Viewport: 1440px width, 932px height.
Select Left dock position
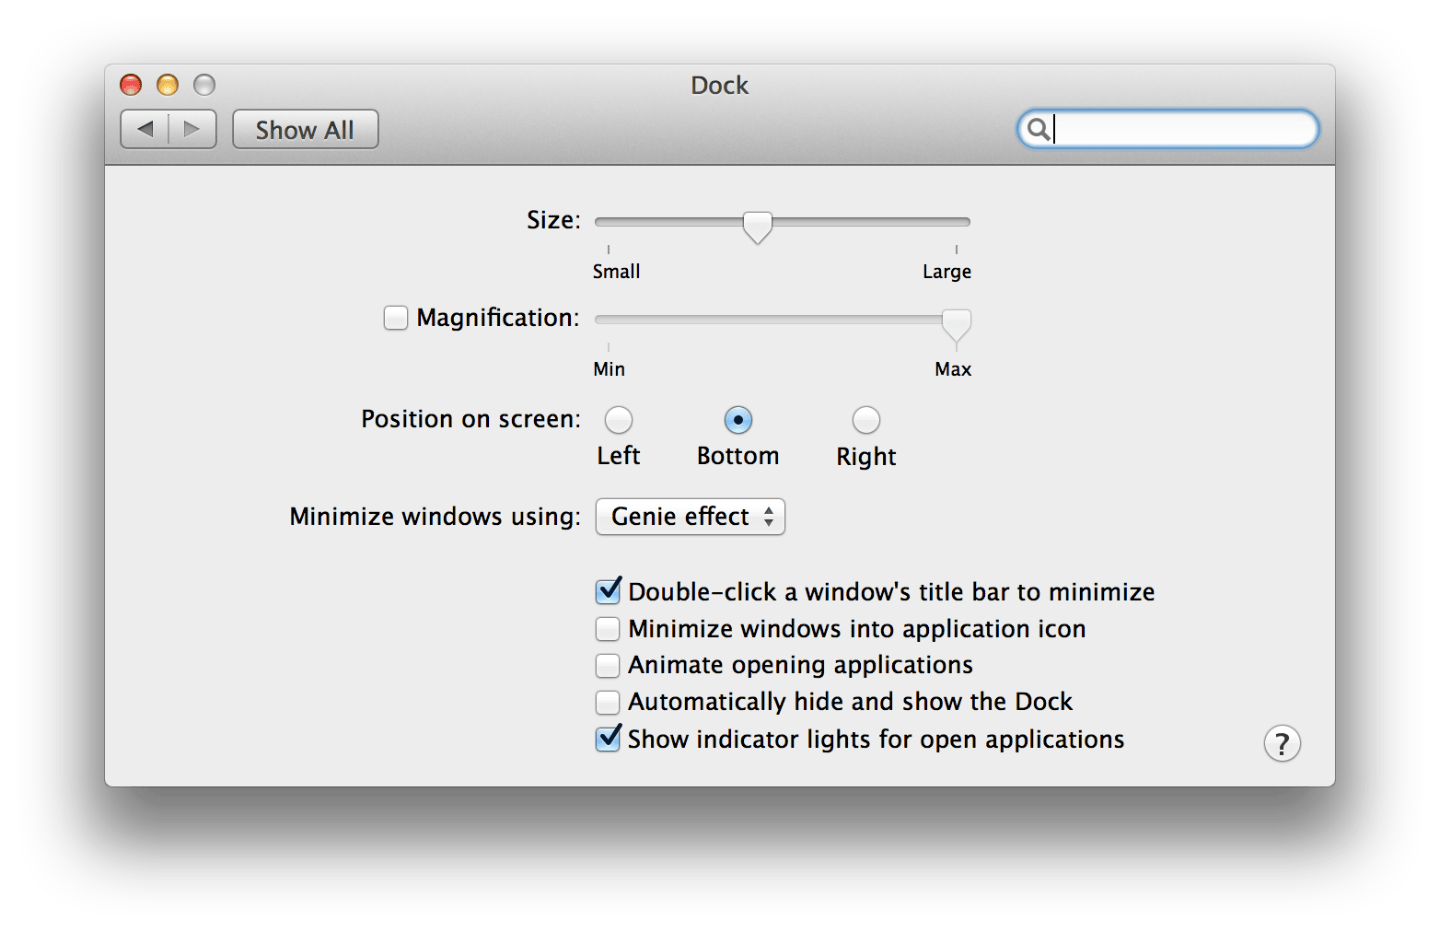[618, 420]
